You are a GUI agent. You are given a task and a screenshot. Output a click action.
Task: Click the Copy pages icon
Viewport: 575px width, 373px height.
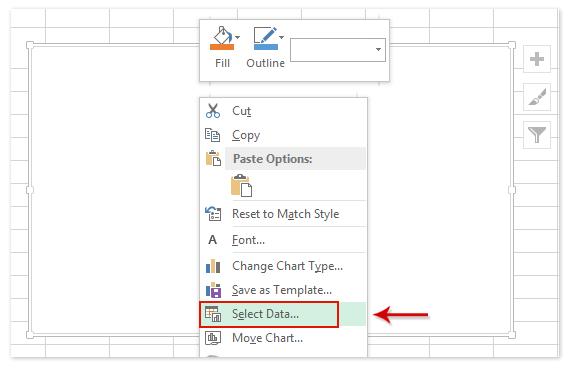point(213,135)
